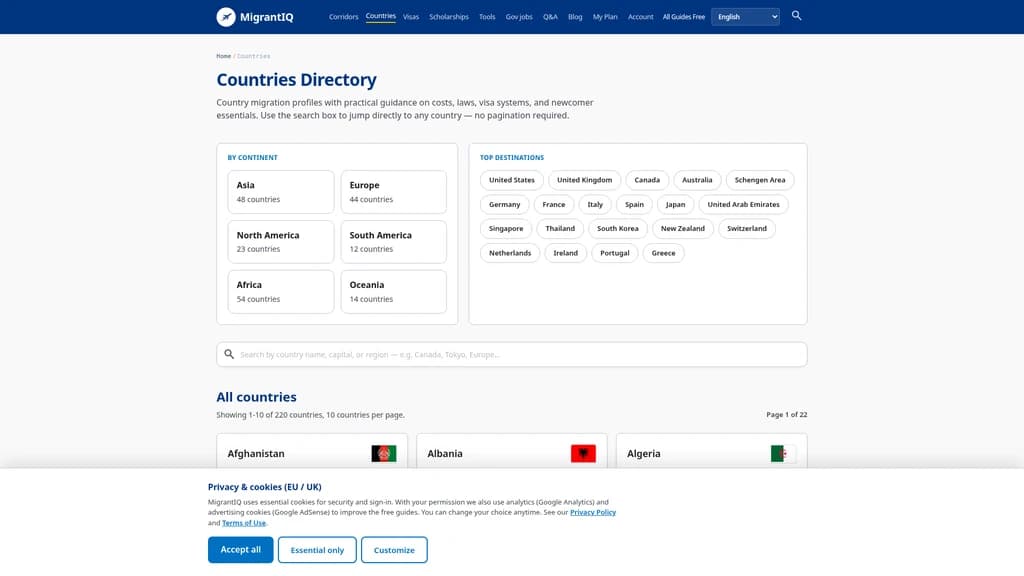
Task: Open Scholarships in the navigation
Action: [449, 17]
